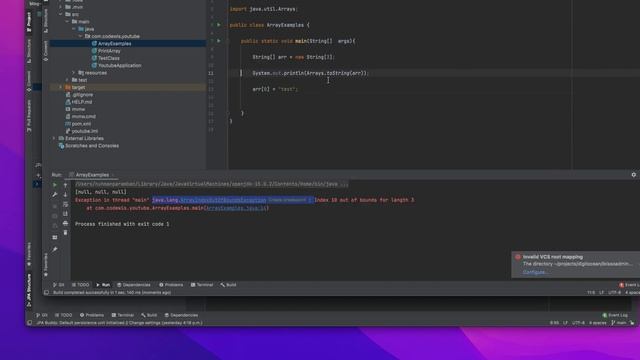Open the Build tool window tab
The image size is (640, 360).
tap(228, 285)
